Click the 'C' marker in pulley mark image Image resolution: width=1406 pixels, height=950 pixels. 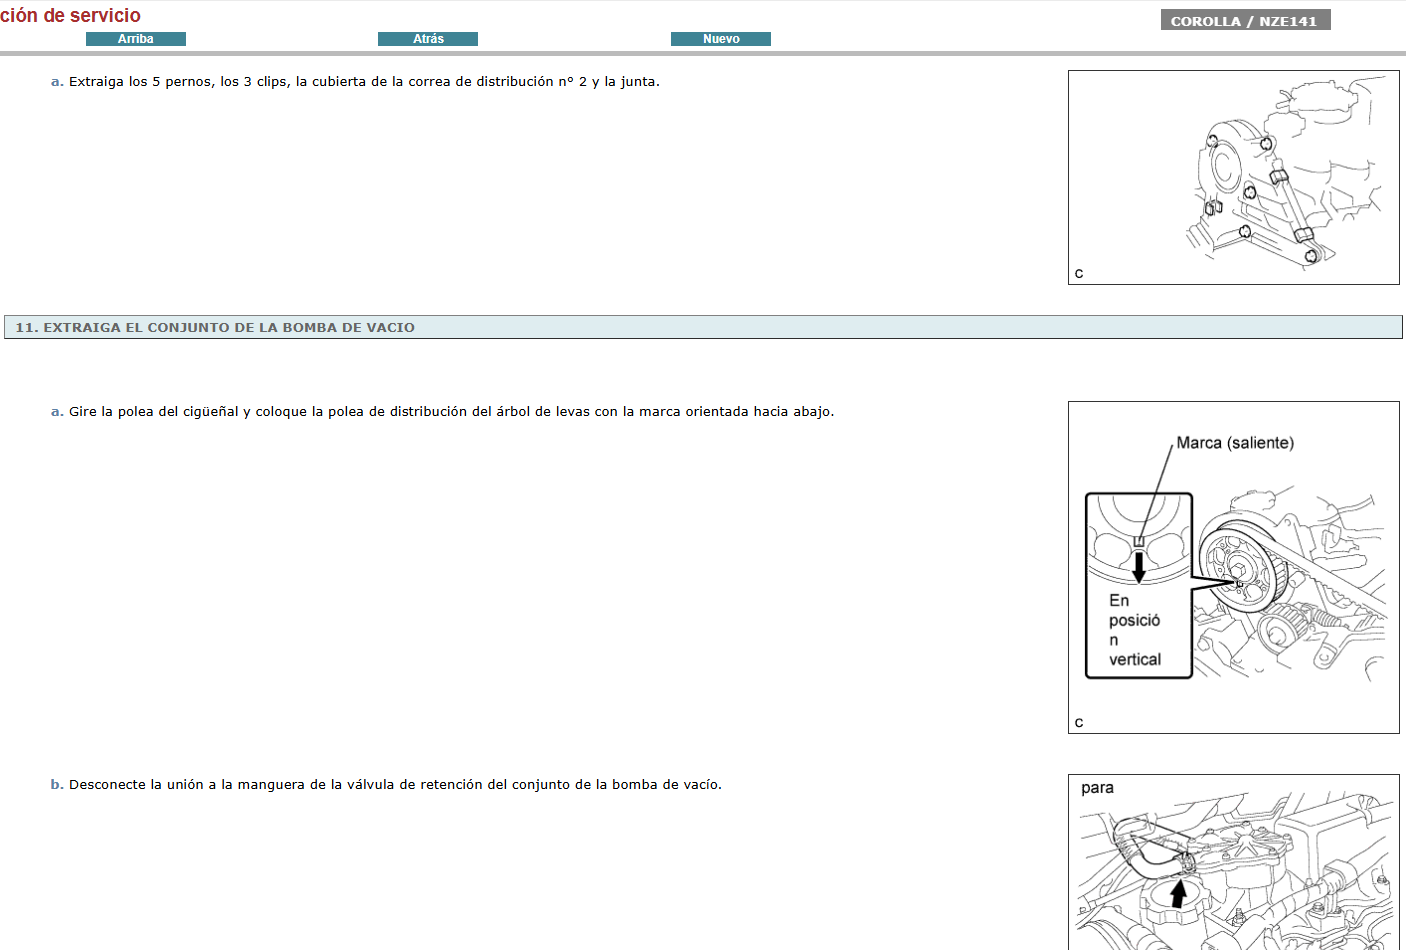1079,722
